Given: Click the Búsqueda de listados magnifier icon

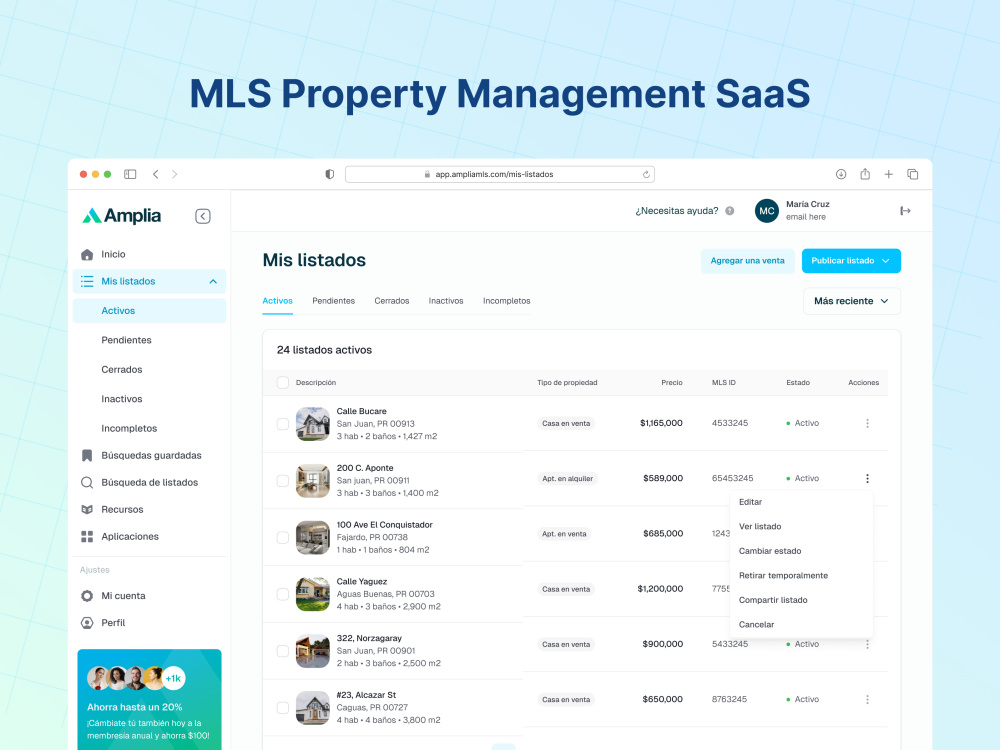Looking at the screenshot, I should [x=87, y=483].
